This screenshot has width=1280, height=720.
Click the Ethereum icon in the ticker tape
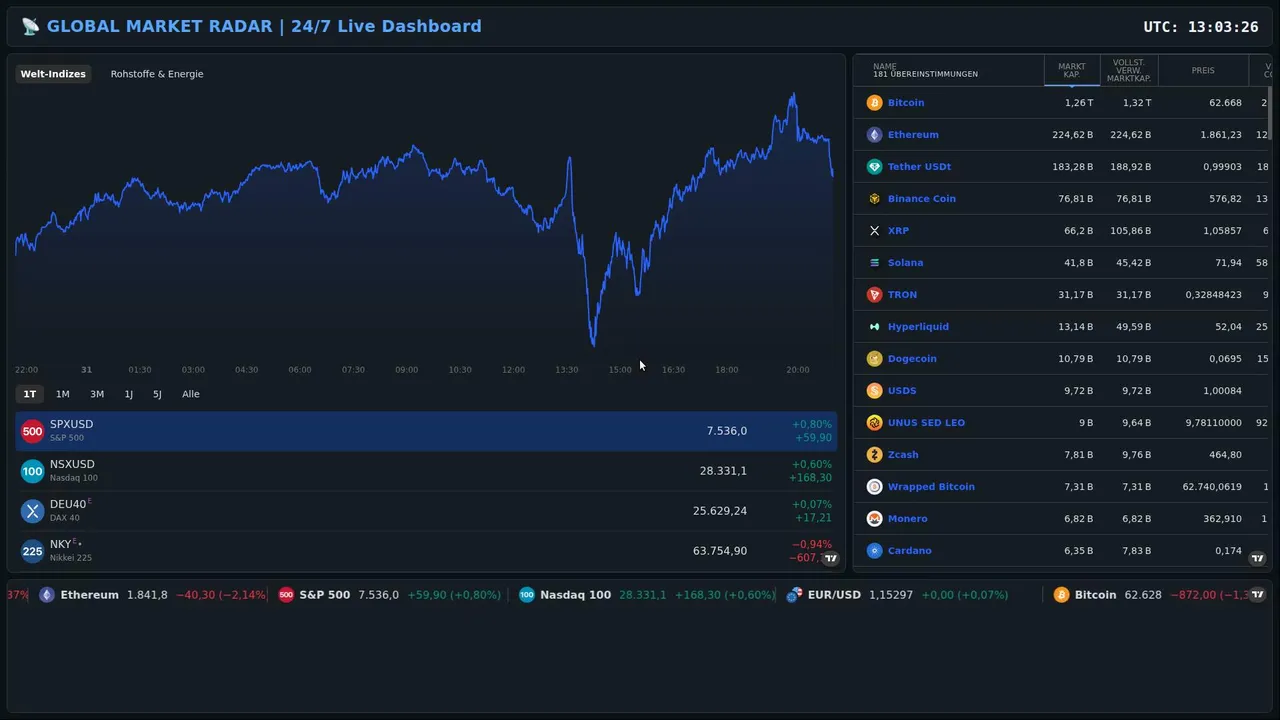(46, 595)
